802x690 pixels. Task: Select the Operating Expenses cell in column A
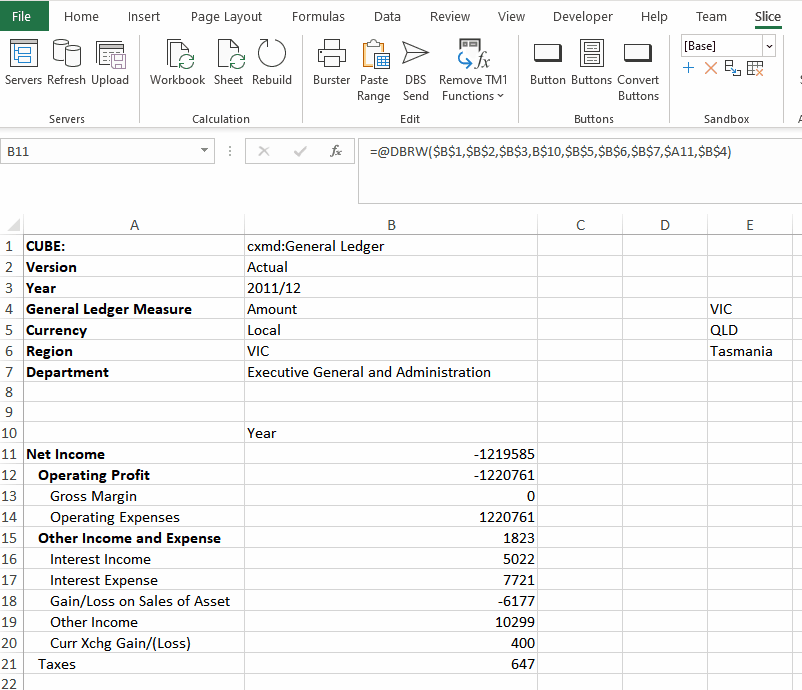pos(115,517)
